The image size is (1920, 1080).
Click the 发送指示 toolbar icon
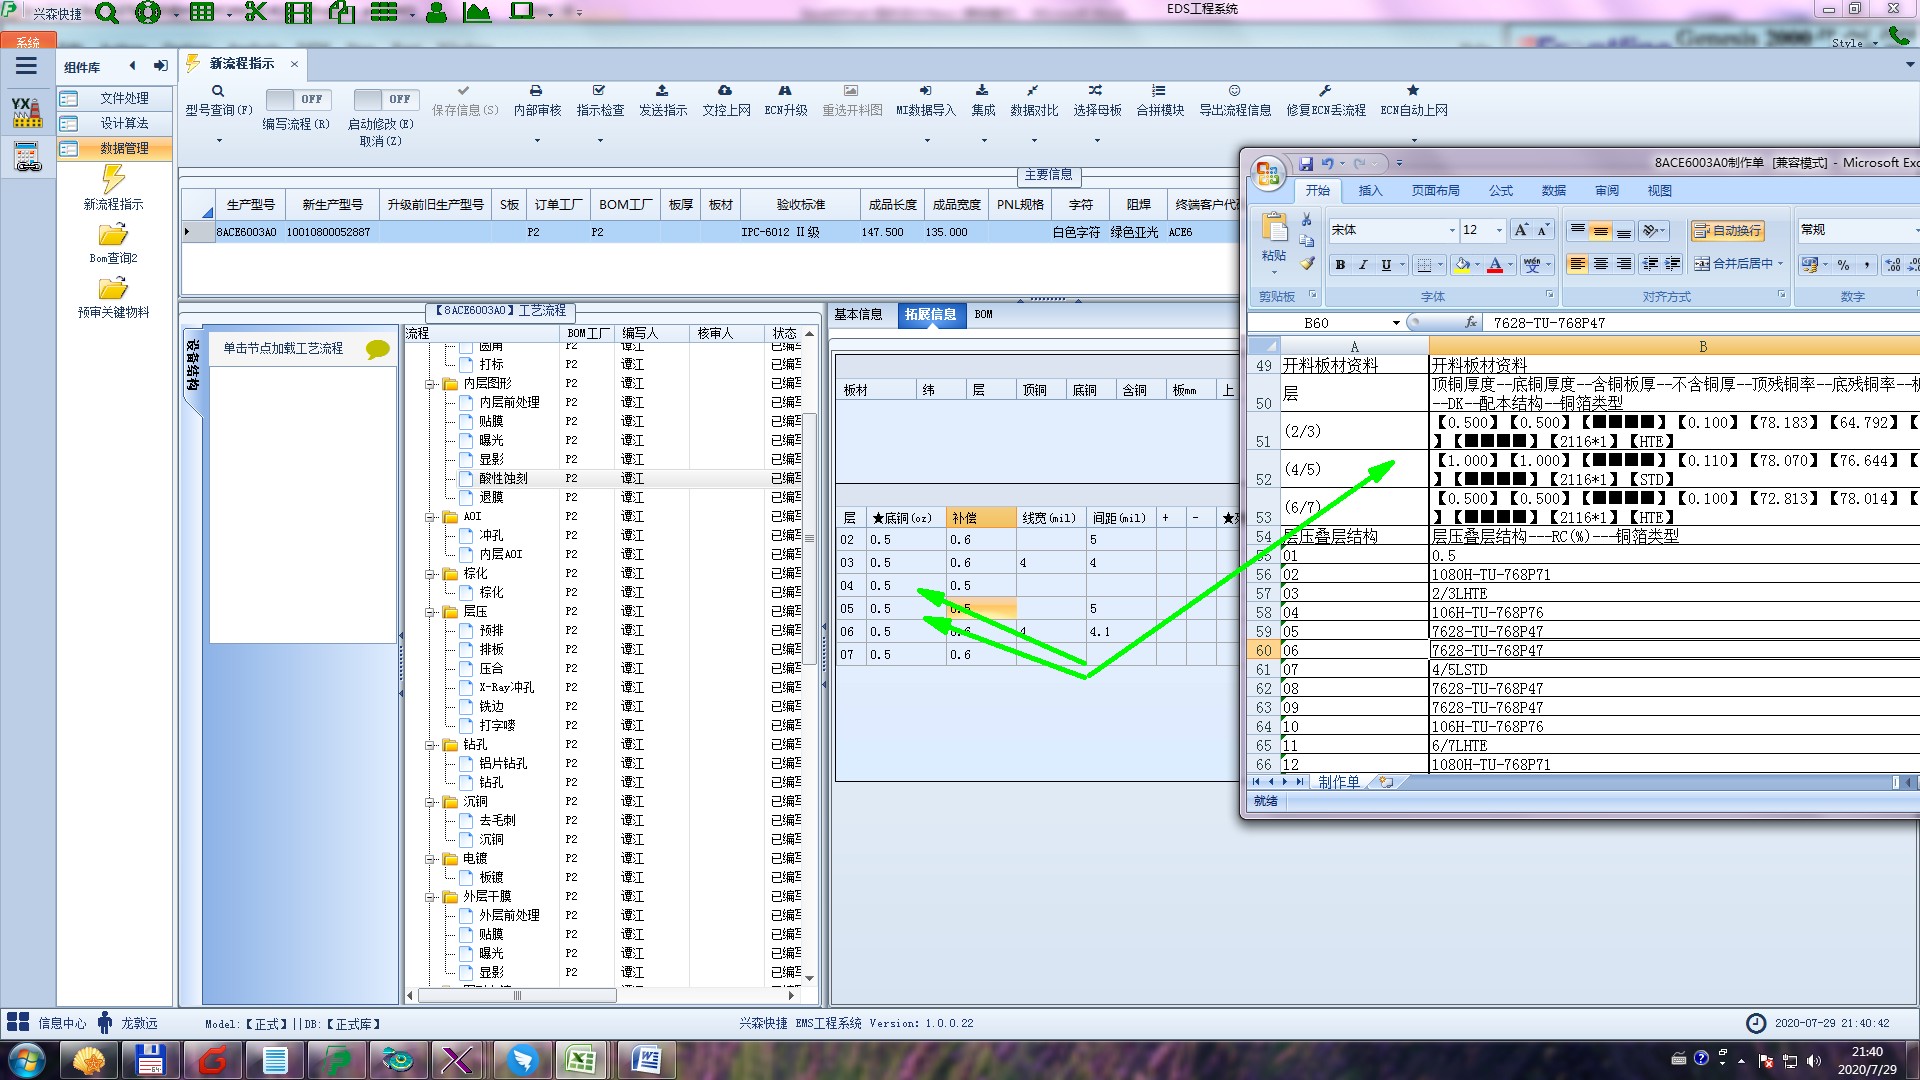tap(662, 91)
